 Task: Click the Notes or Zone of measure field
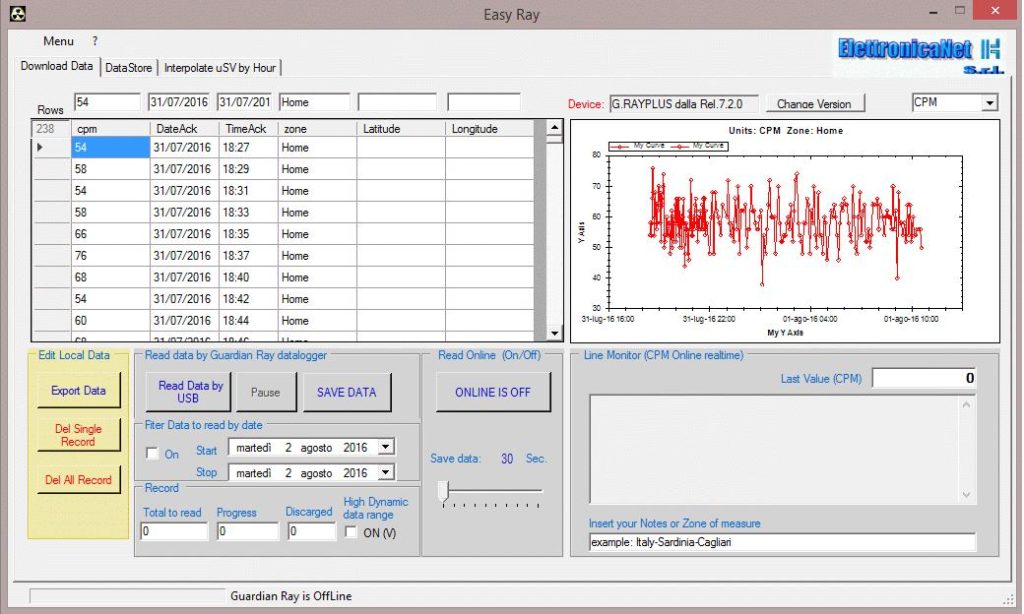[x=782, y=542]
